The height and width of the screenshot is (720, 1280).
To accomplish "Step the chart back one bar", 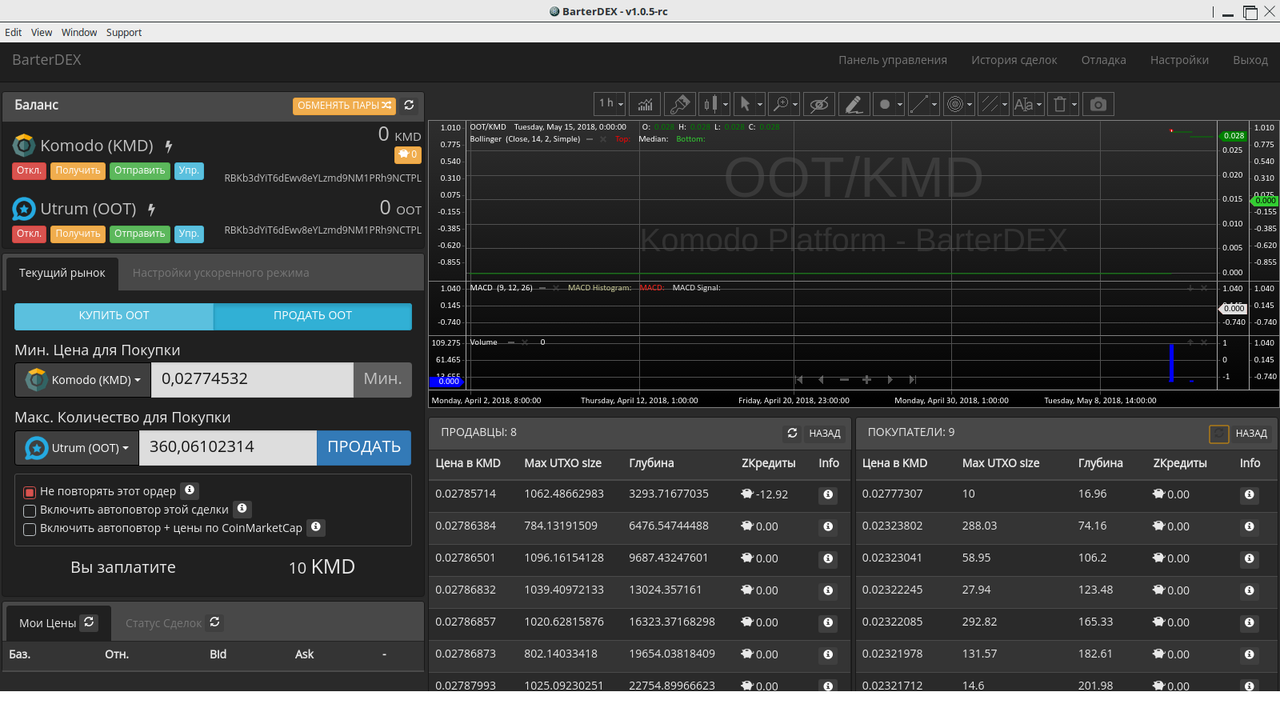I will tap(821, 380).
